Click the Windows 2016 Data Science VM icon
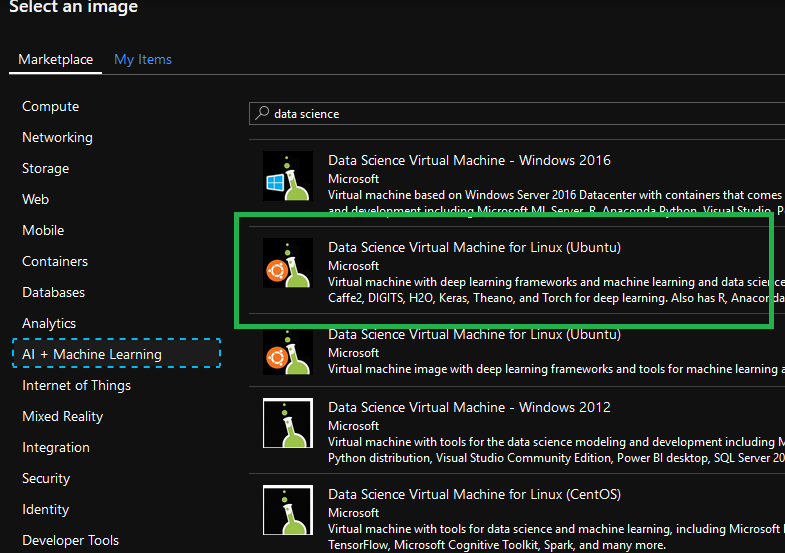785x553 pixels. [x=288, y=176]
